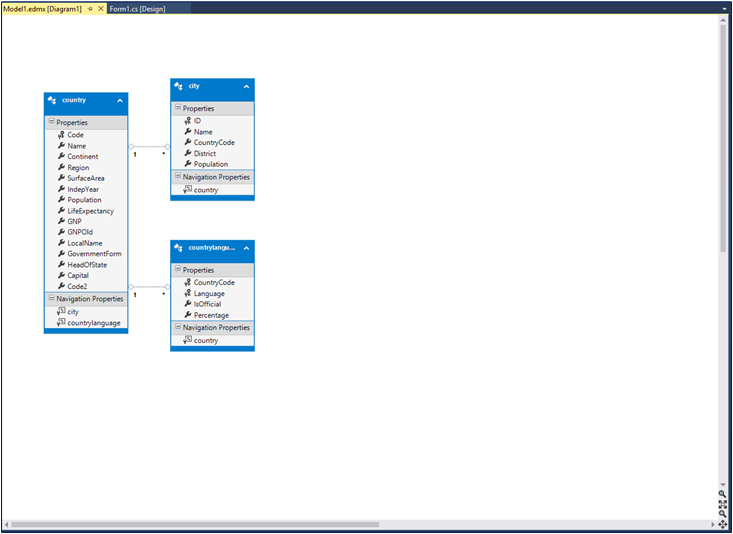Click the Zoom Out magnifier icon
This screenshot has height=534, width=733.
722,513
